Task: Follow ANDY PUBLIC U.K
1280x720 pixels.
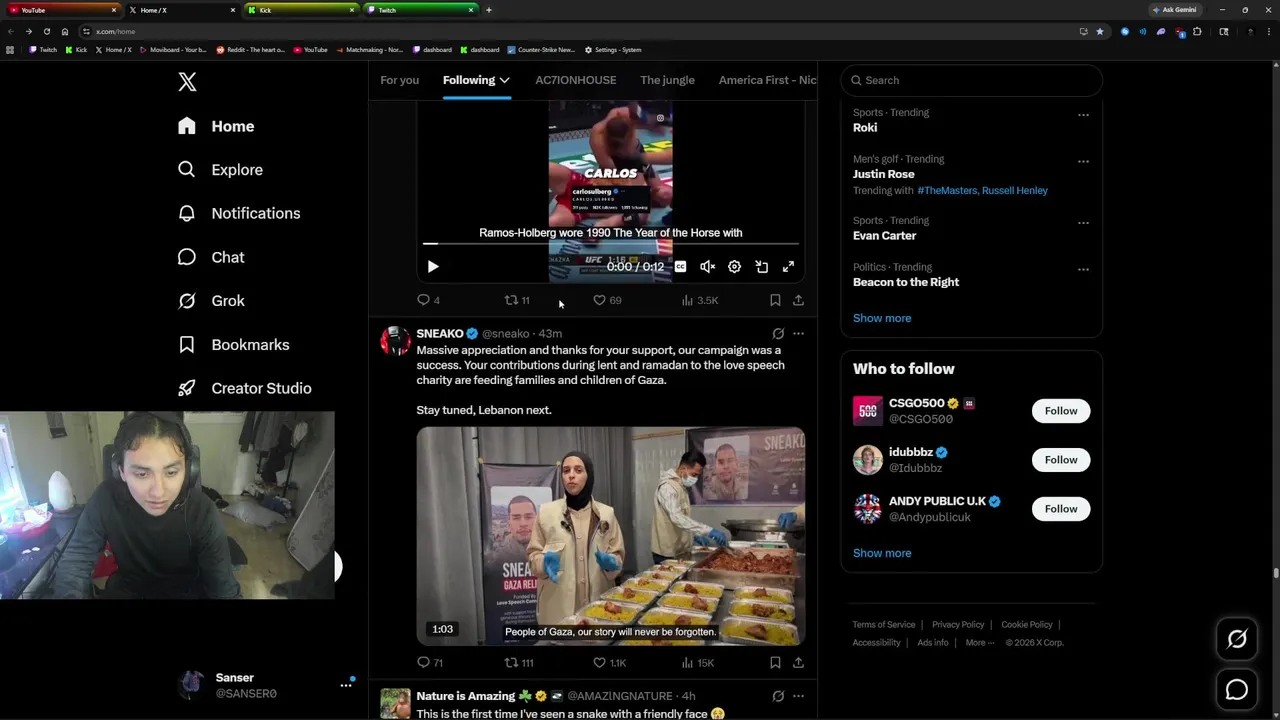Action: tap(1061, 509)
